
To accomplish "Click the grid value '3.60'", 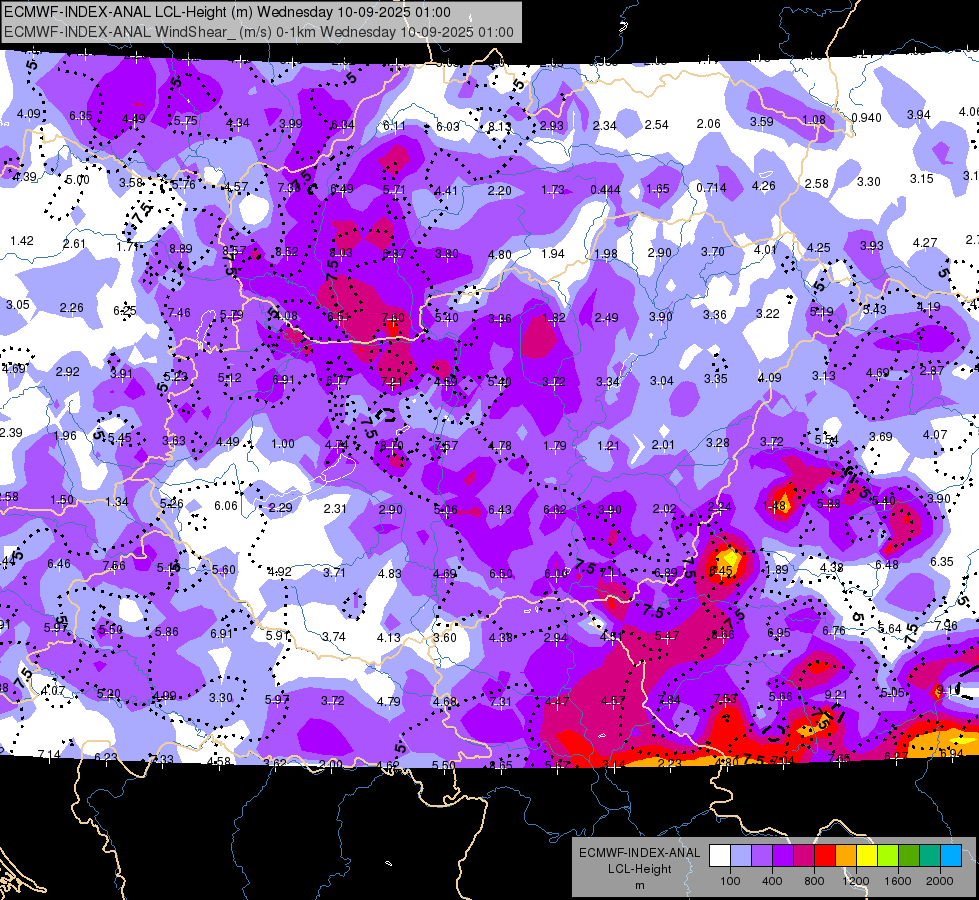I will 445,638.
